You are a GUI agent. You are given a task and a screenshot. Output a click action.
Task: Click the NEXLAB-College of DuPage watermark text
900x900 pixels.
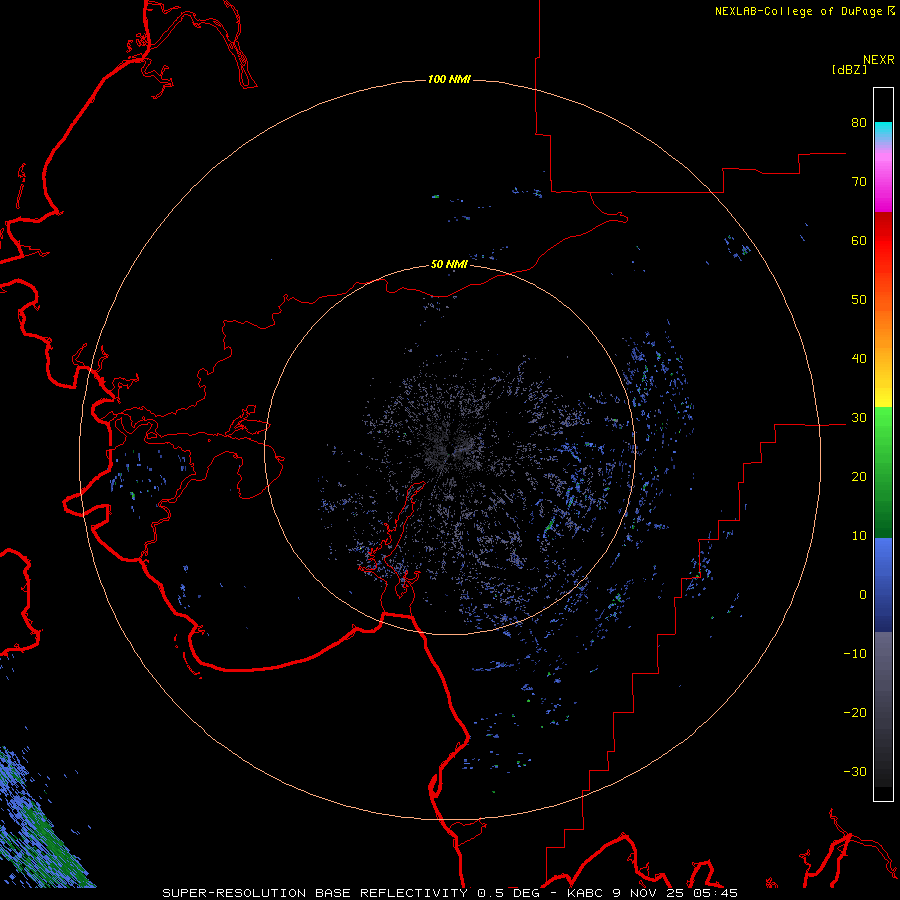click(804, 11)
